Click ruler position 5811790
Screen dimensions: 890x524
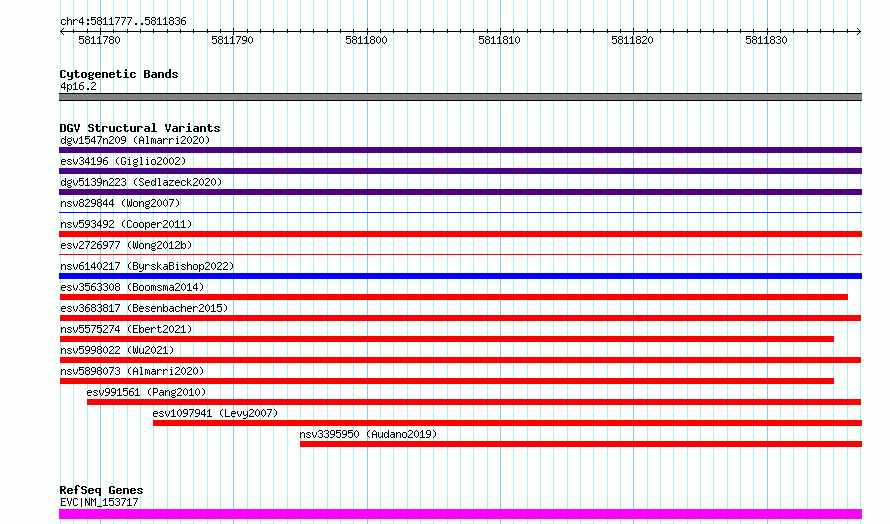tap(232, 40)
